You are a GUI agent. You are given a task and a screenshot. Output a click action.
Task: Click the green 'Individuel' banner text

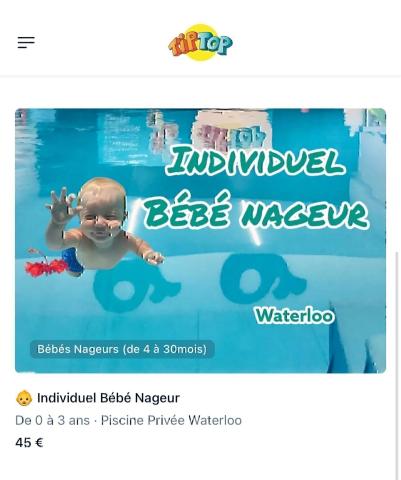point(255,163)
